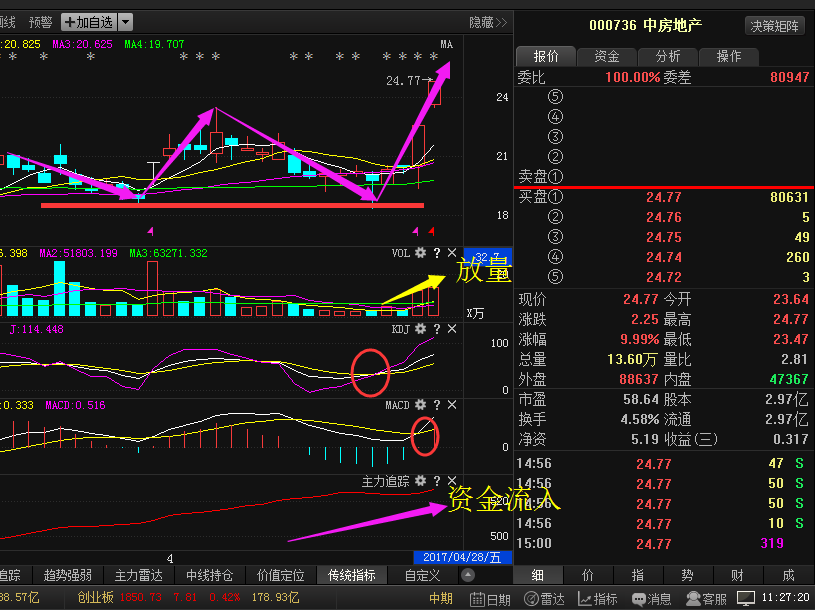Screen dimensions: 815x610
Task: Click the stock title 000736 中房地产
Action: (646, 25)
